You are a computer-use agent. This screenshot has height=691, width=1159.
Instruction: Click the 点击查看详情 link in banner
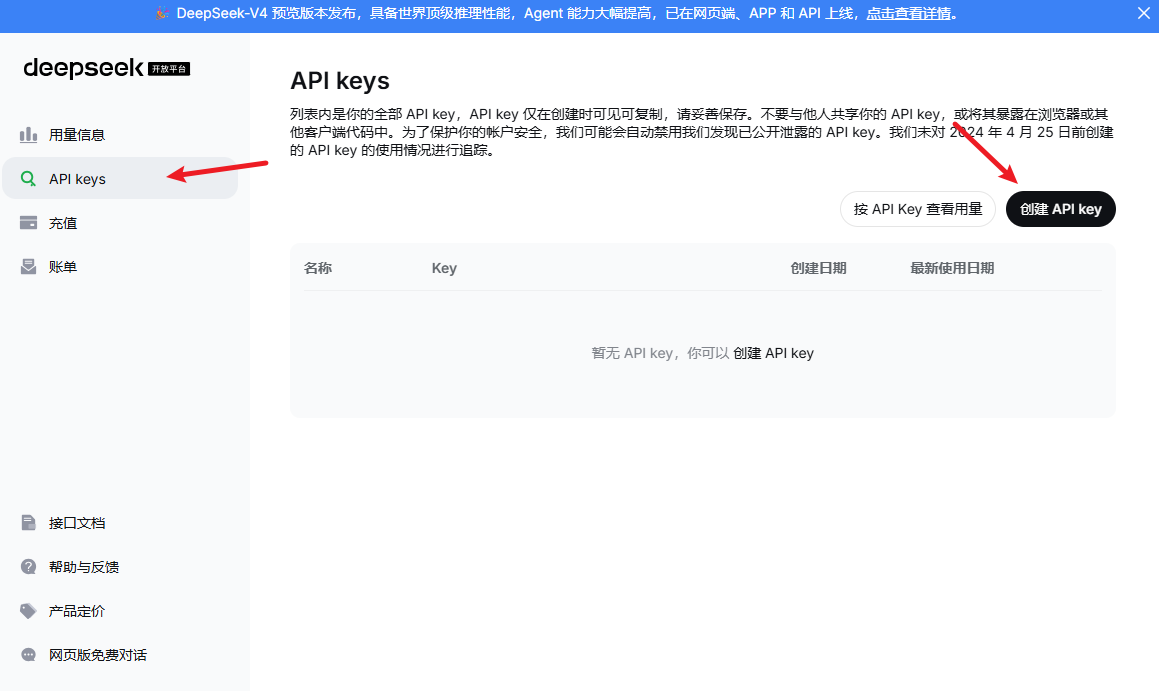pos(908,13)
